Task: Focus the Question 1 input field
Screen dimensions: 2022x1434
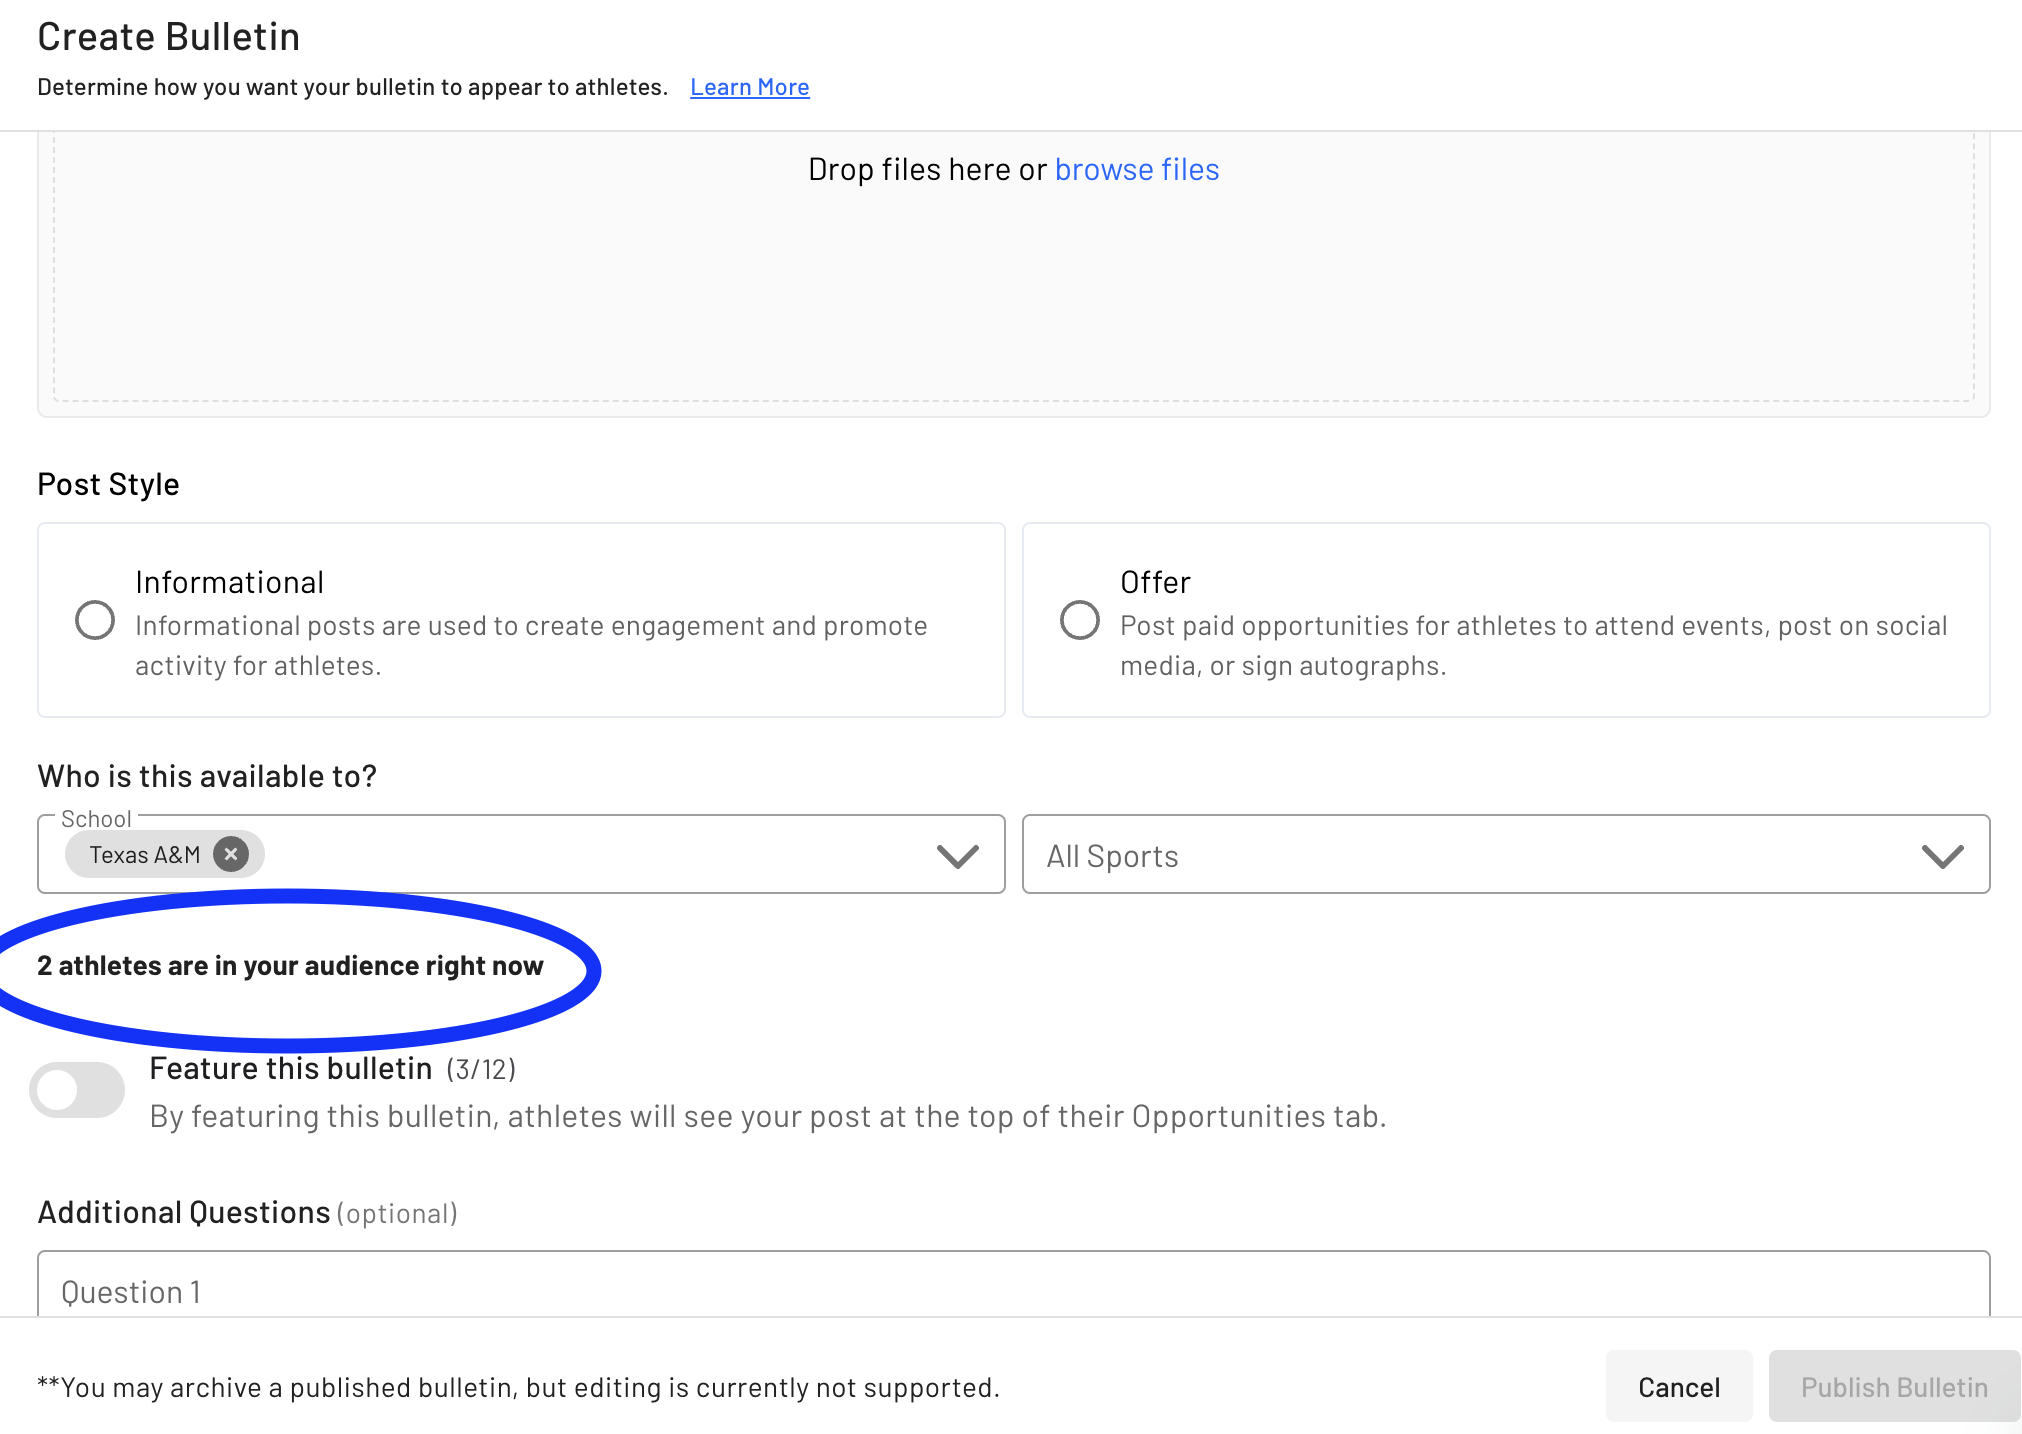Action: click(1012, 1291)
